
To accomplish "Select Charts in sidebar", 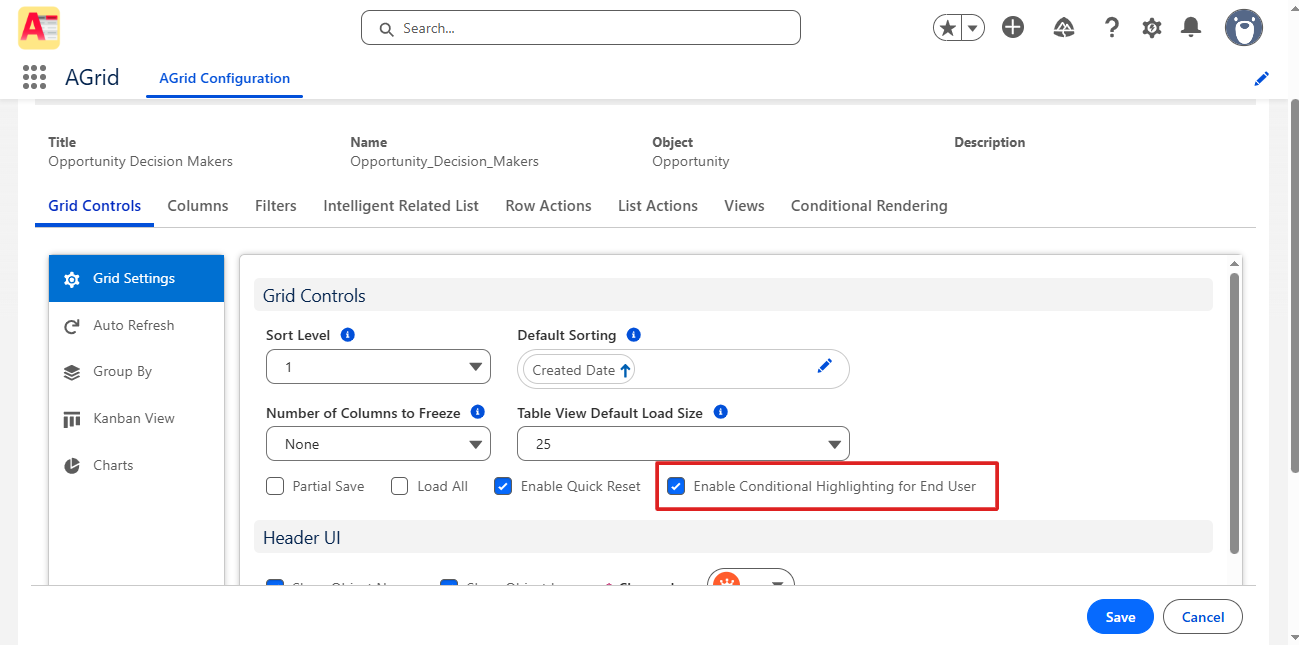I will pyautogui.click(x=136, y=466).
